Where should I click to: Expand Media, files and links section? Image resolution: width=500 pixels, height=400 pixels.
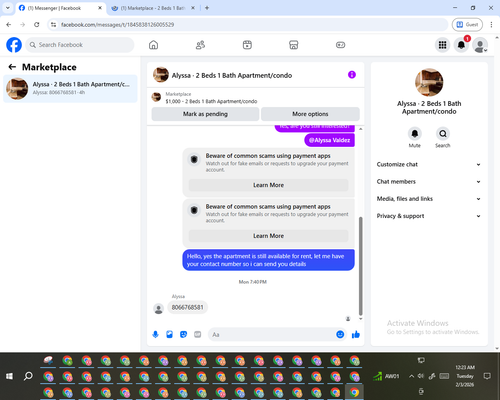point(429,199)
